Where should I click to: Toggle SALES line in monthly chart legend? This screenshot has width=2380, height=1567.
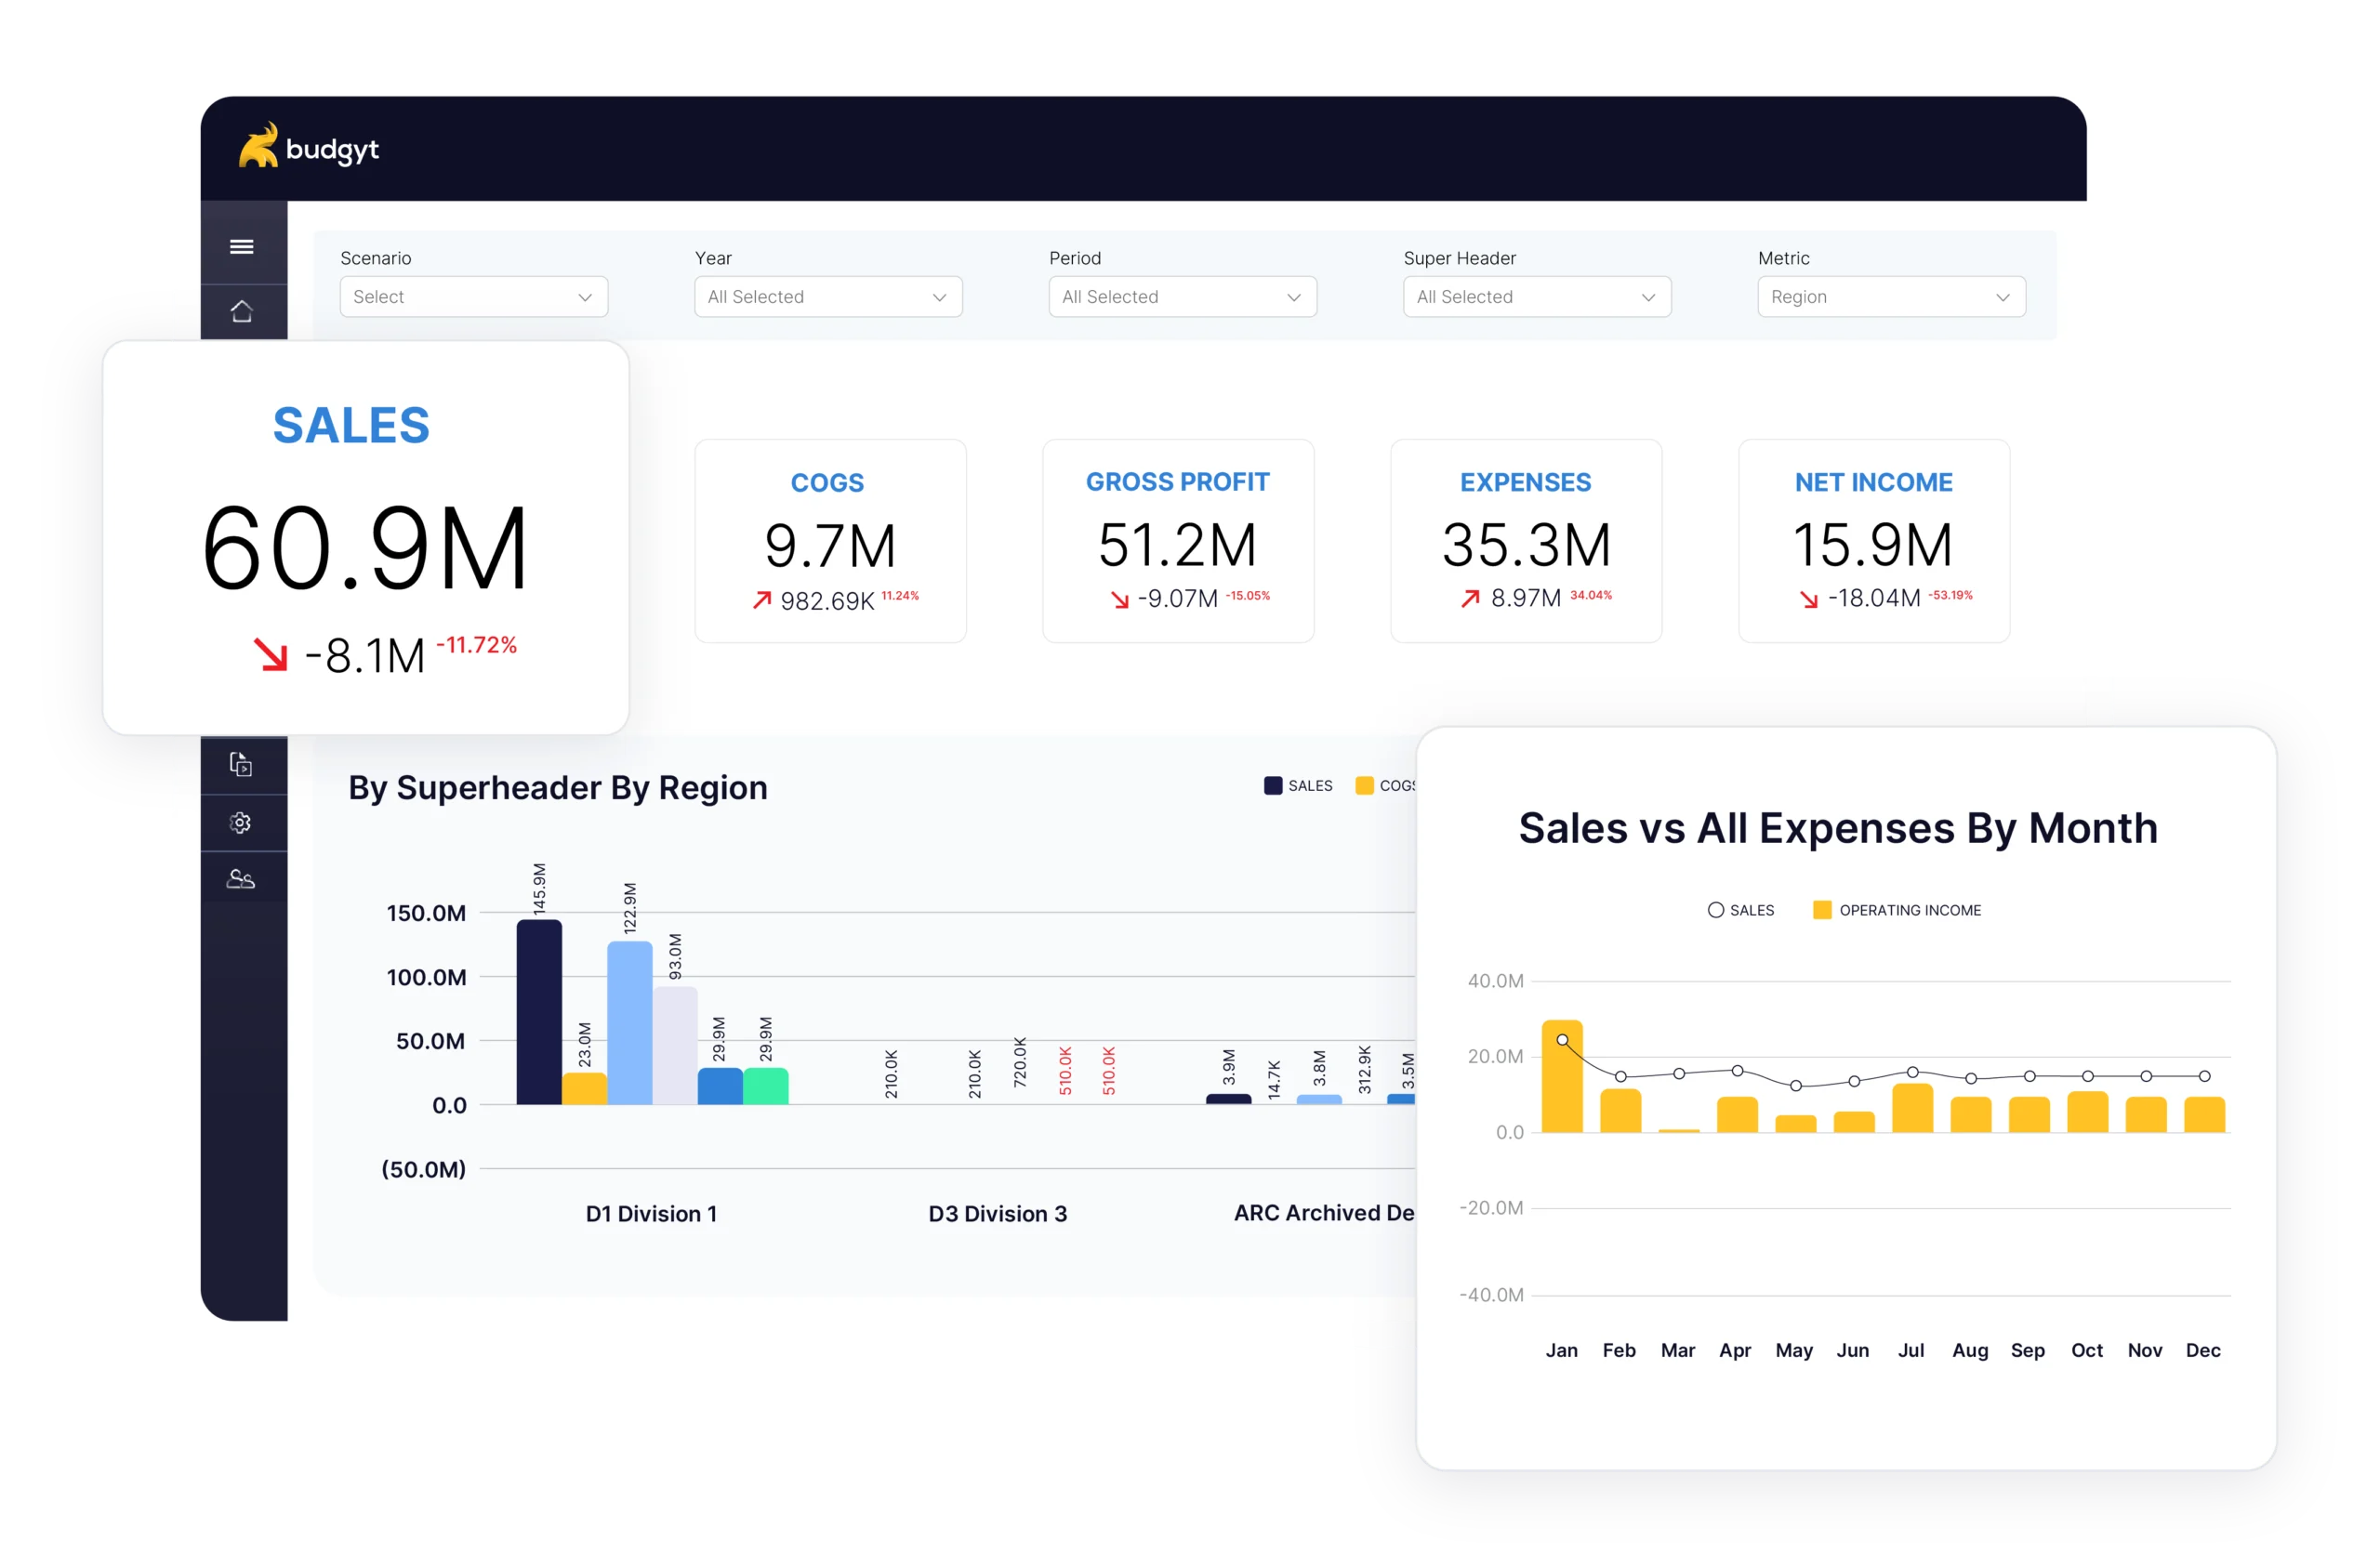pos(1741,910)
